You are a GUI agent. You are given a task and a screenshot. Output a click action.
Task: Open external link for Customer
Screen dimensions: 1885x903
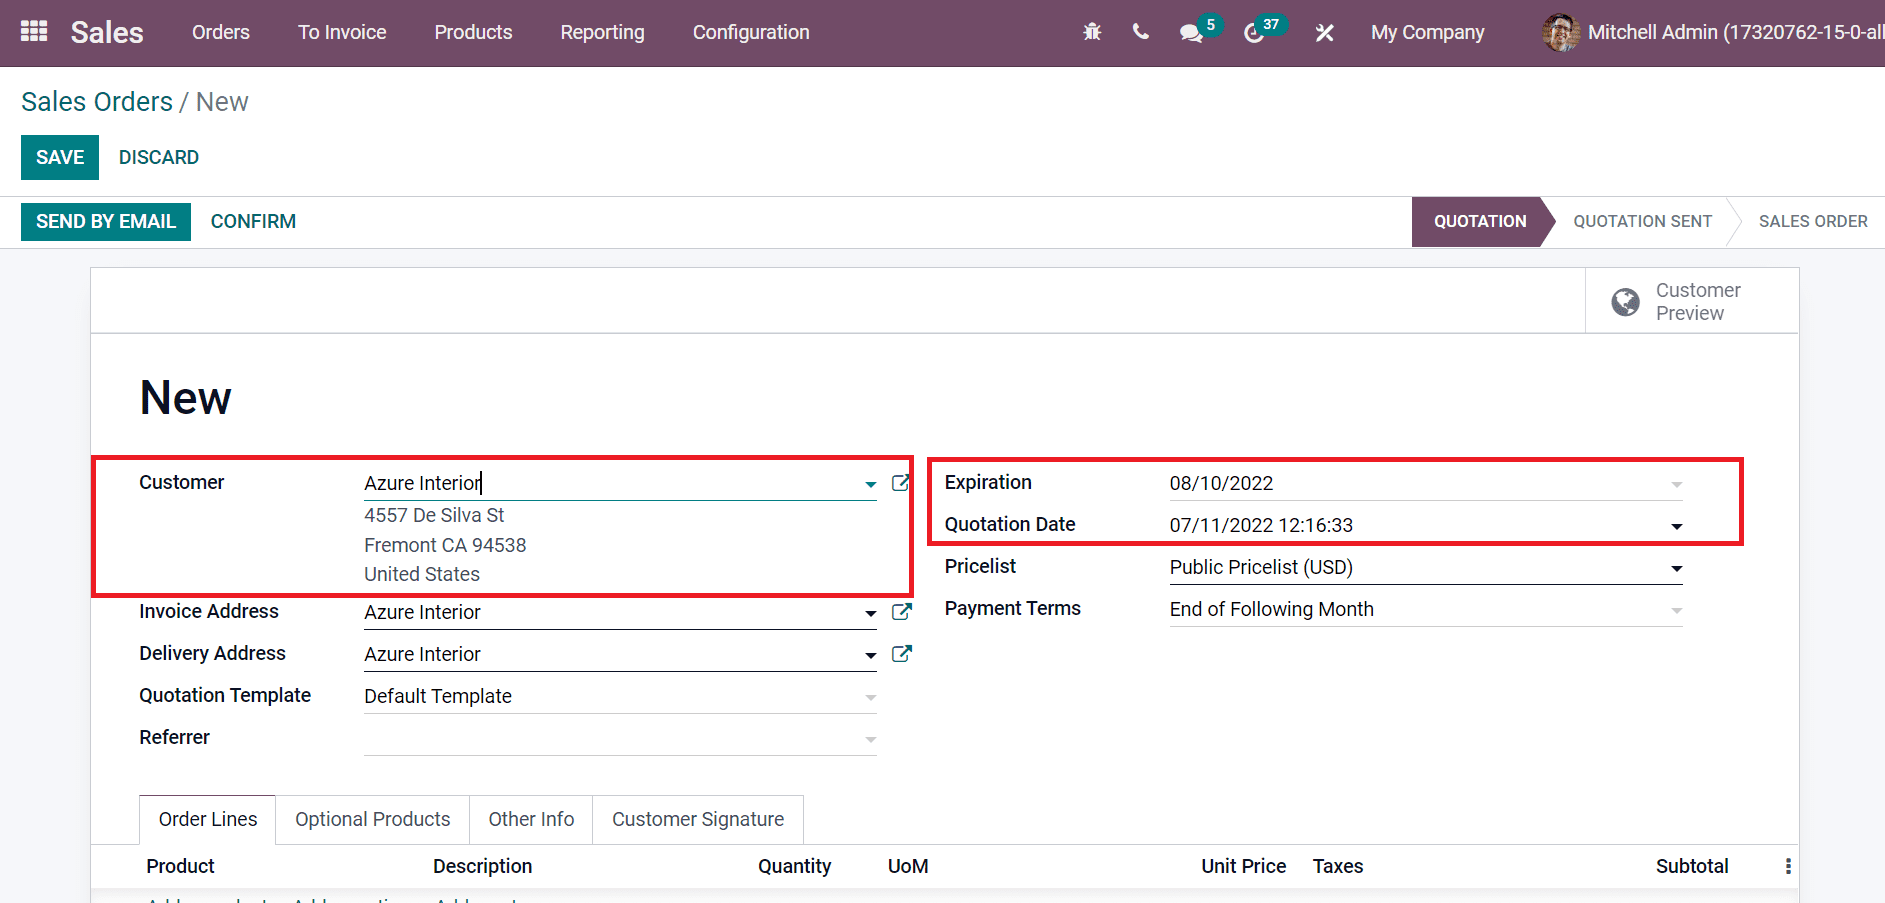click(901, 483)
